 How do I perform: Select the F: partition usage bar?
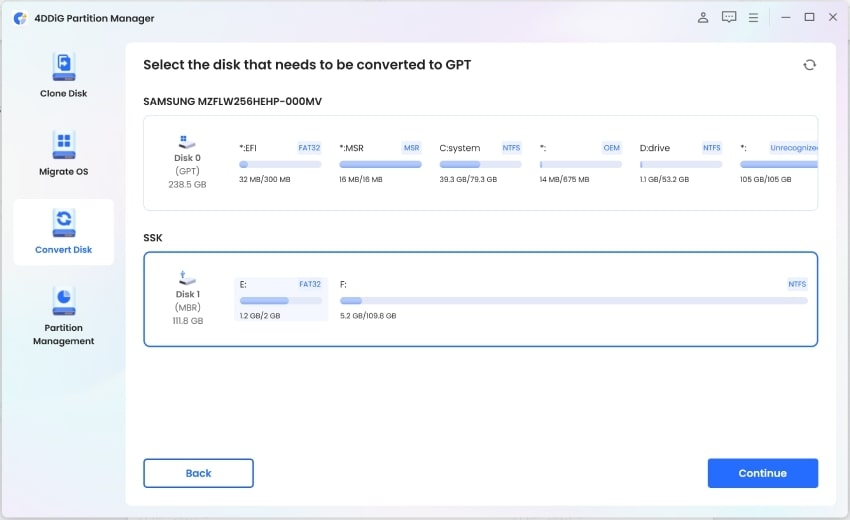click(574, 300)
